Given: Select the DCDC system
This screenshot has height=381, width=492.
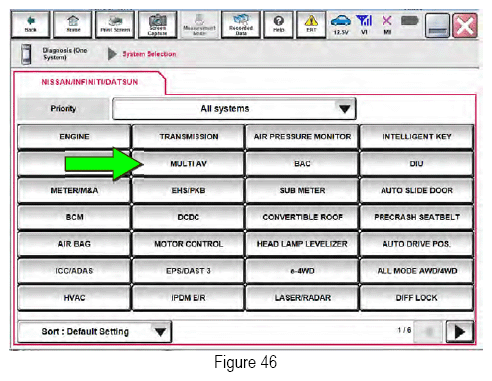Looking at the screenshot, I should (x=188, y=217).
